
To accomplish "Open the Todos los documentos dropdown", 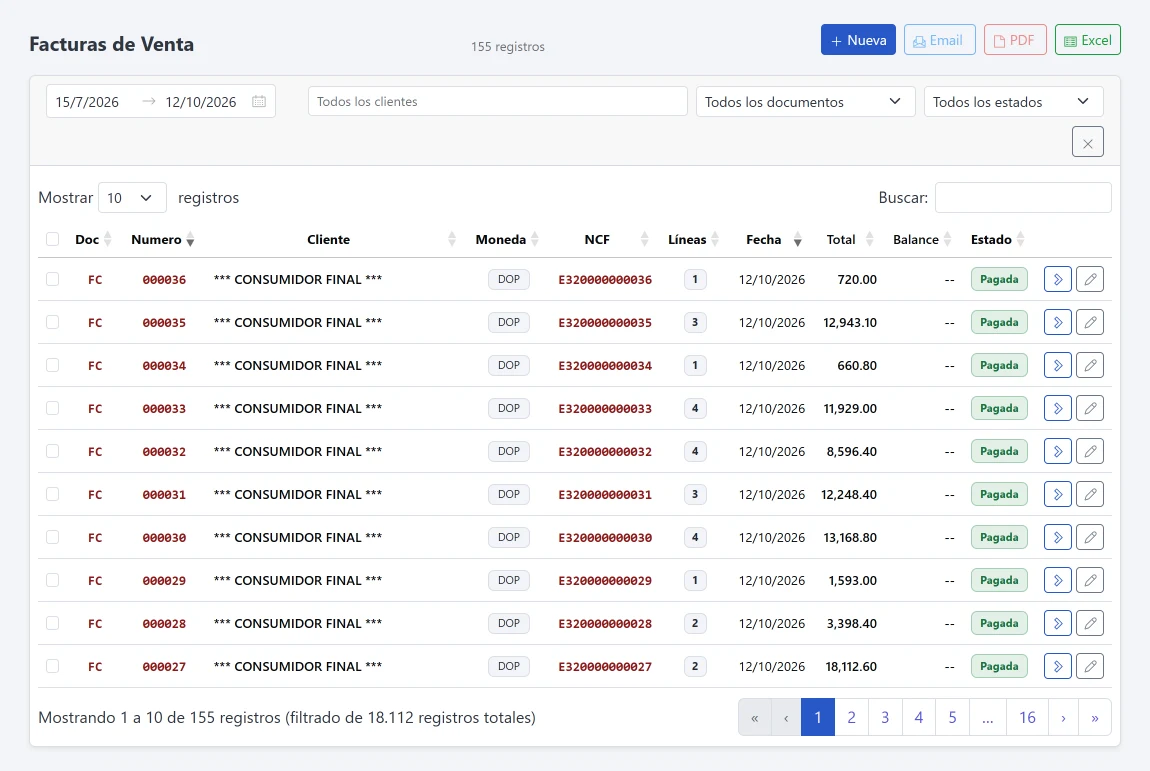I will tap(805, 102).
